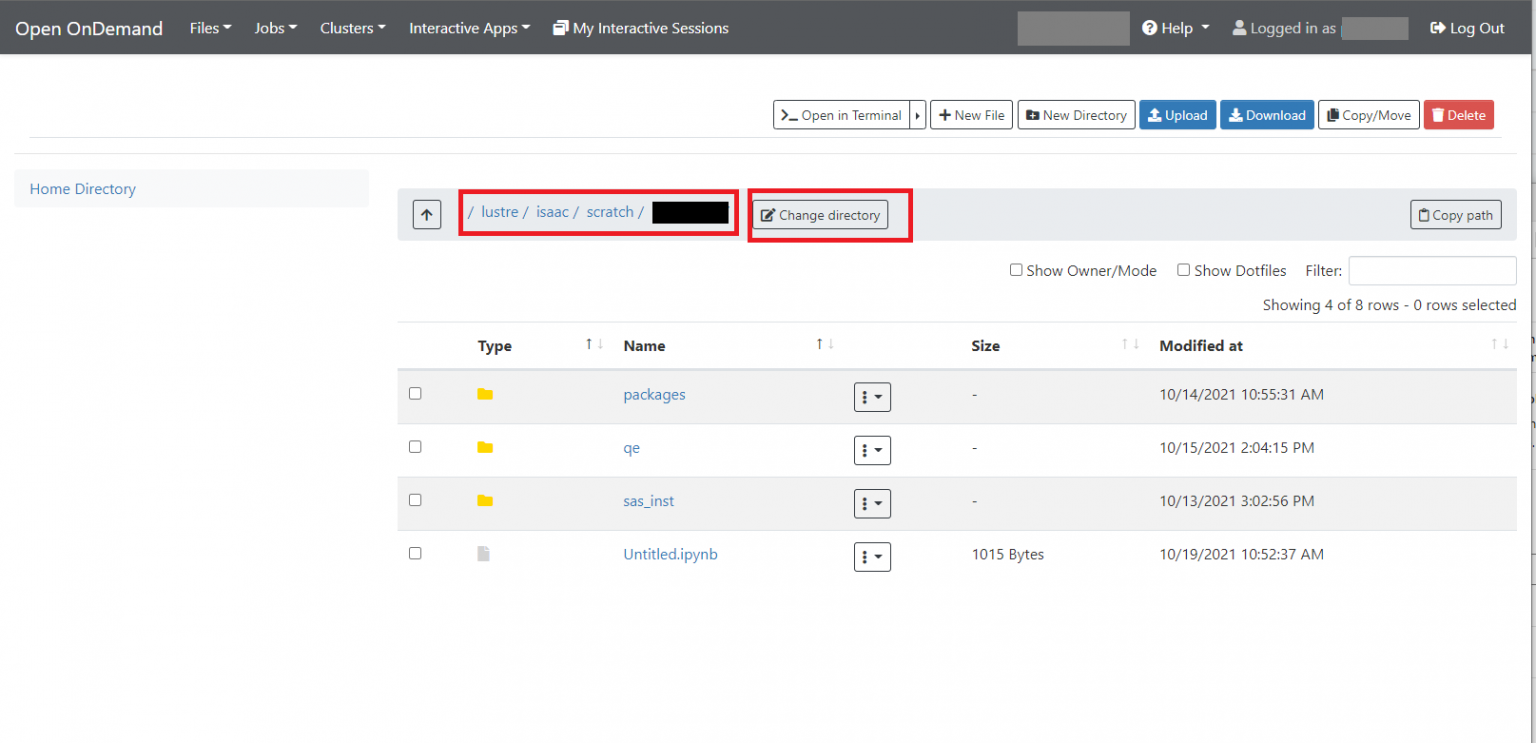The height and width of the screenshot is (743, 1536).
Task: Click the Open in Terminal button
Action: (x=842, y=114)
